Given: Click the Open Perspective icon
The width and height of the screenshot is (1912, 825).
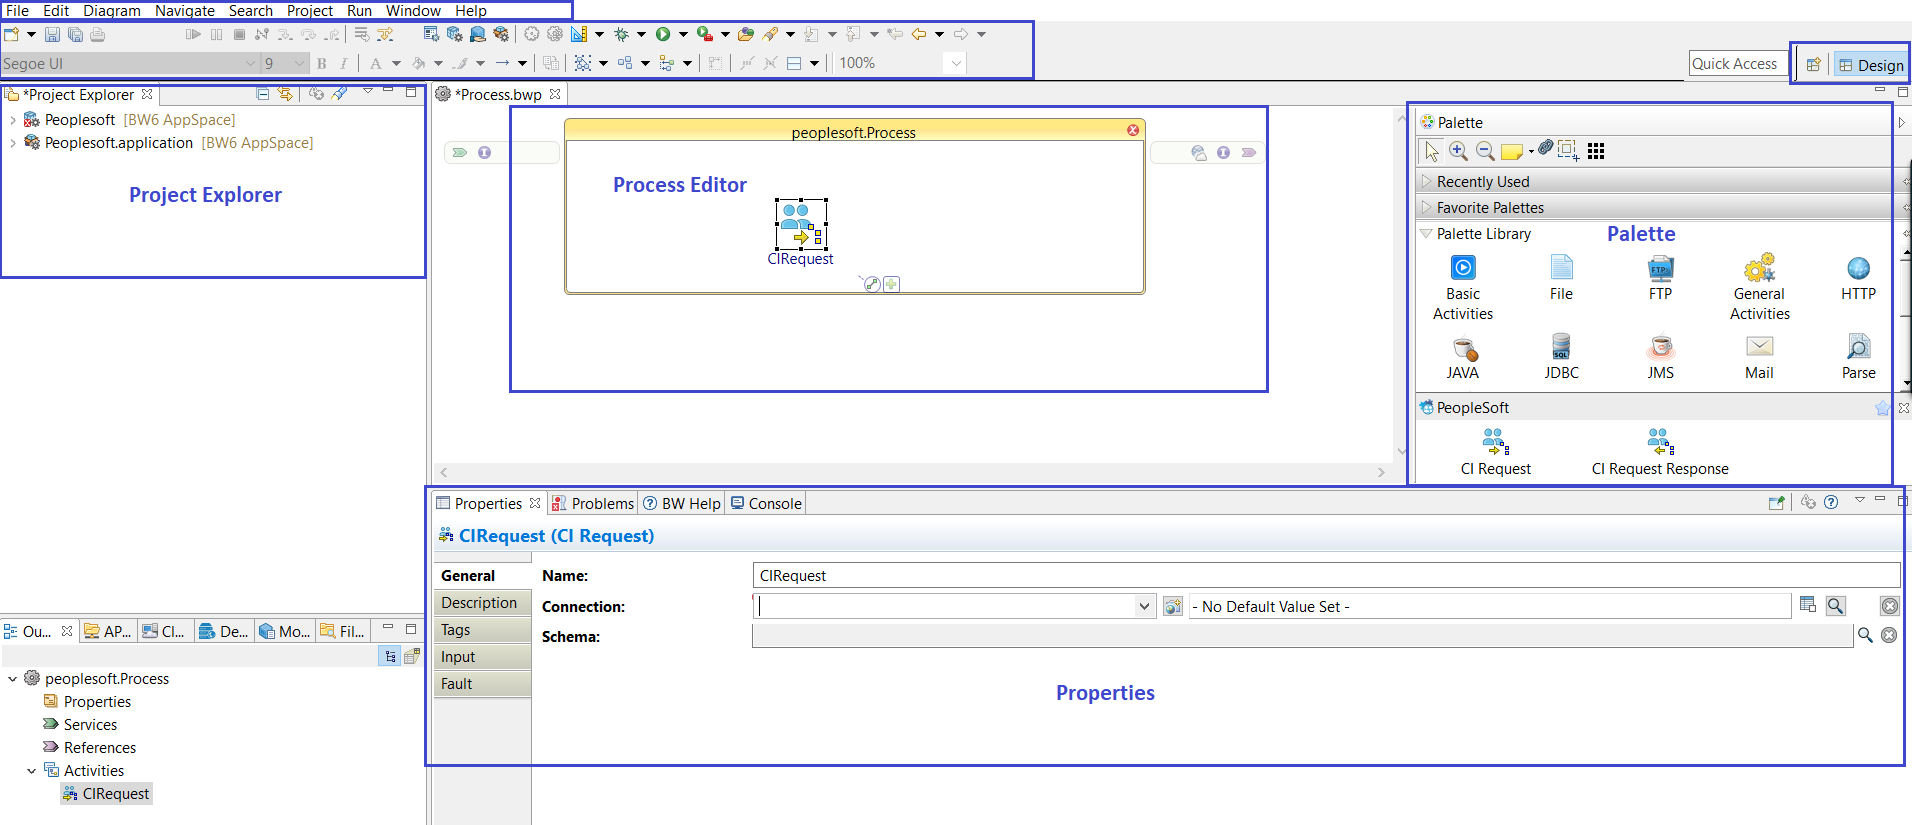Looking at the screenshot, I should click(x=1813, y=65).
